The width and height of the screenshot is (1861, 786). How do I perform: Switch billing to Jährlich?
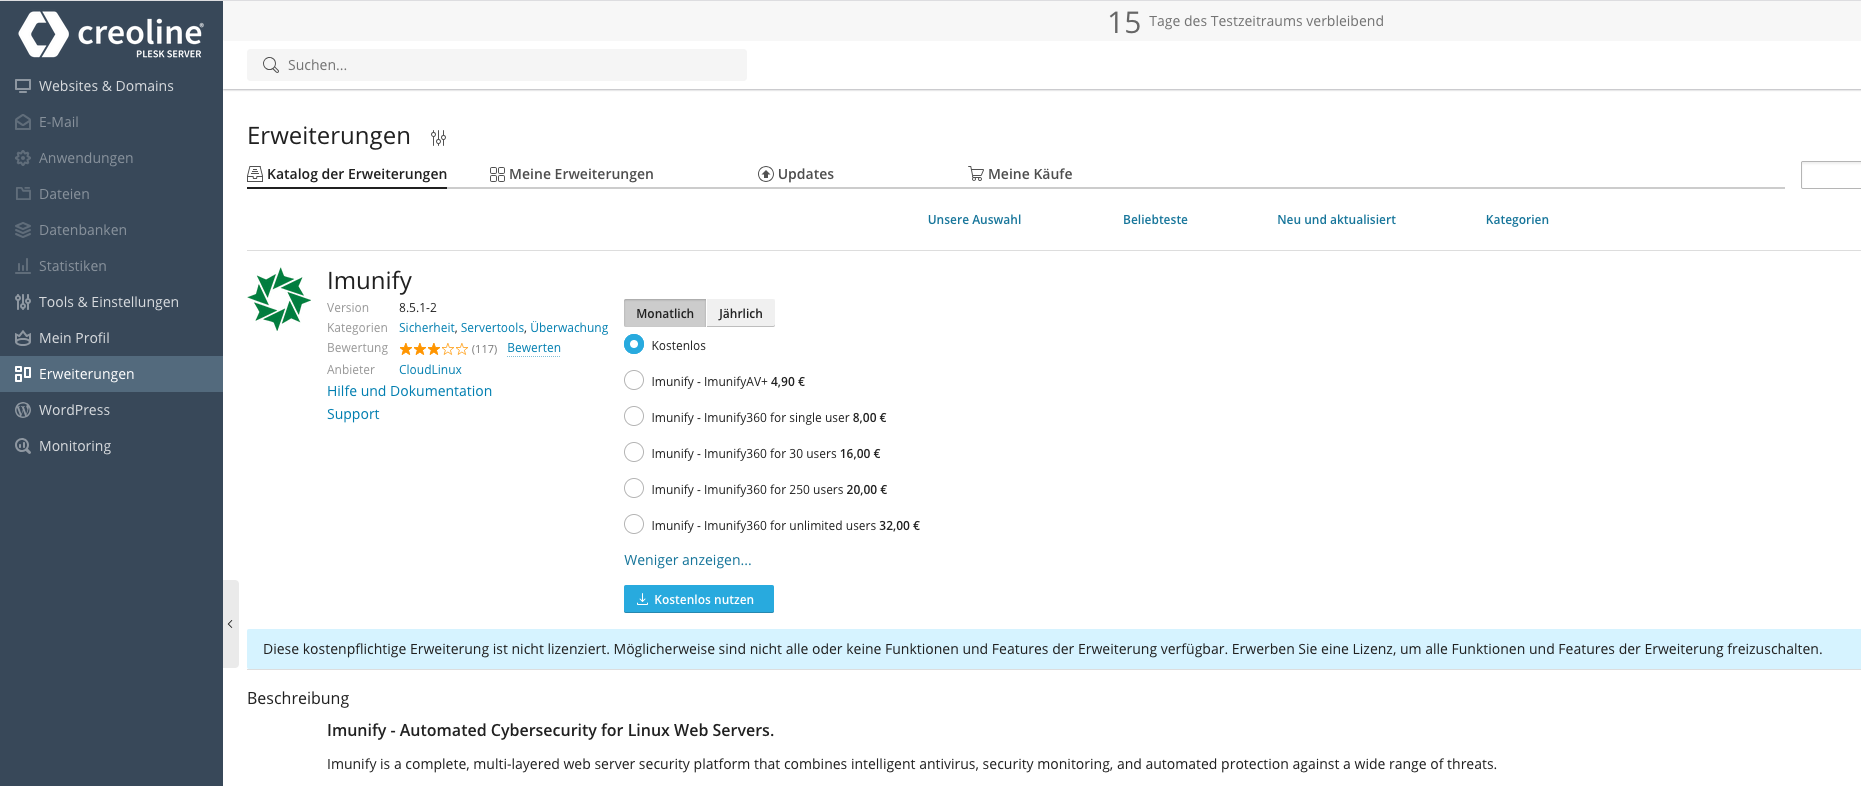(740, 313)
